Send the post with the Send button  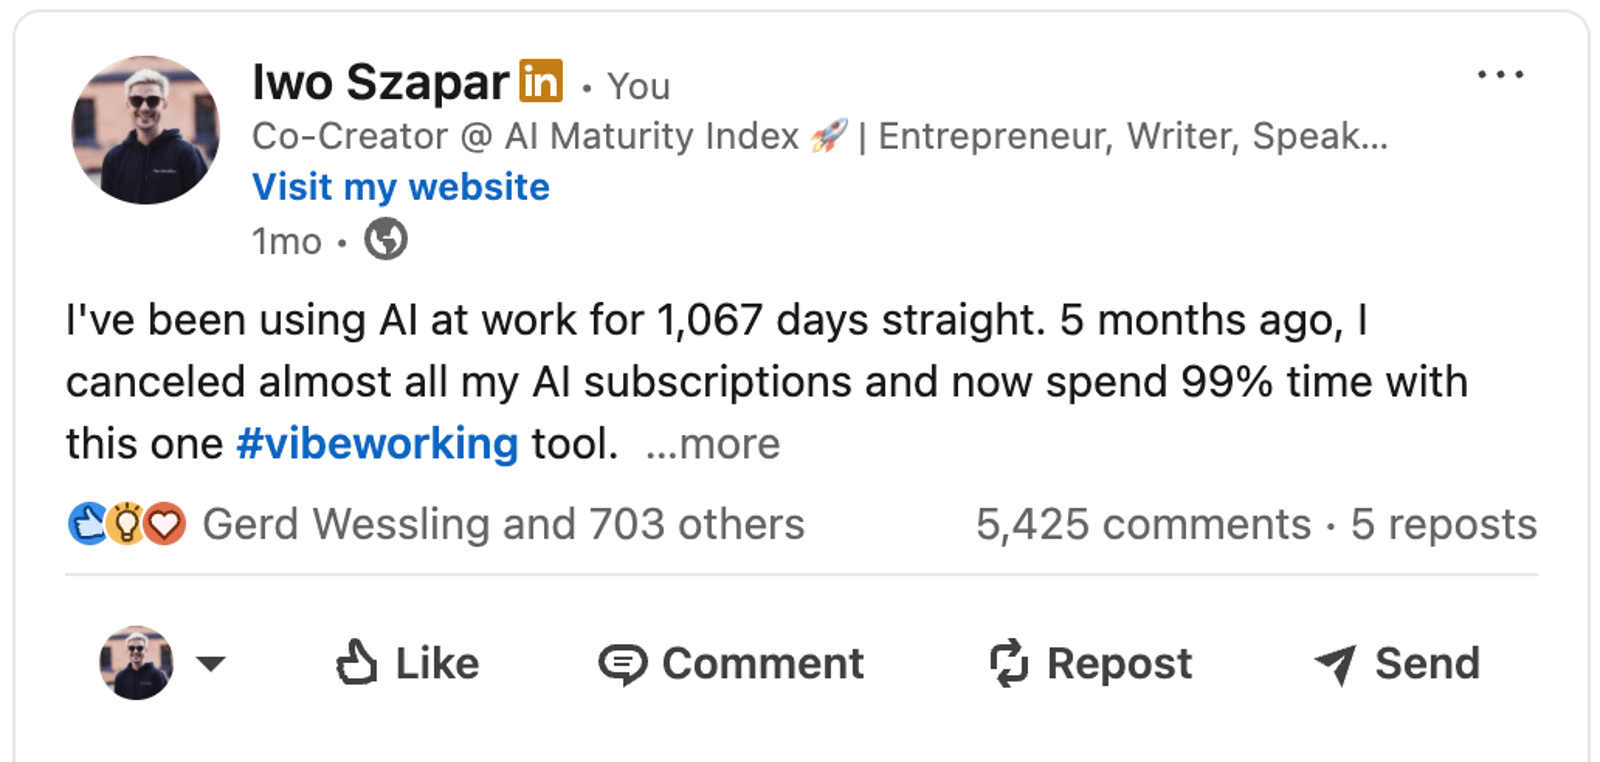point(1397,663)
